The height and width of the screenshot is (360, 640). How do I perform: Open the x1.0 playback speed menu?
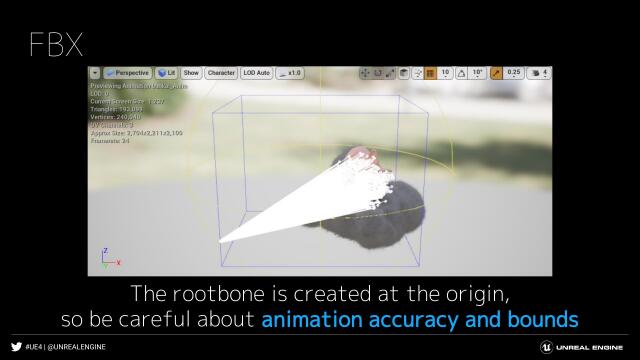click(290, 73)
